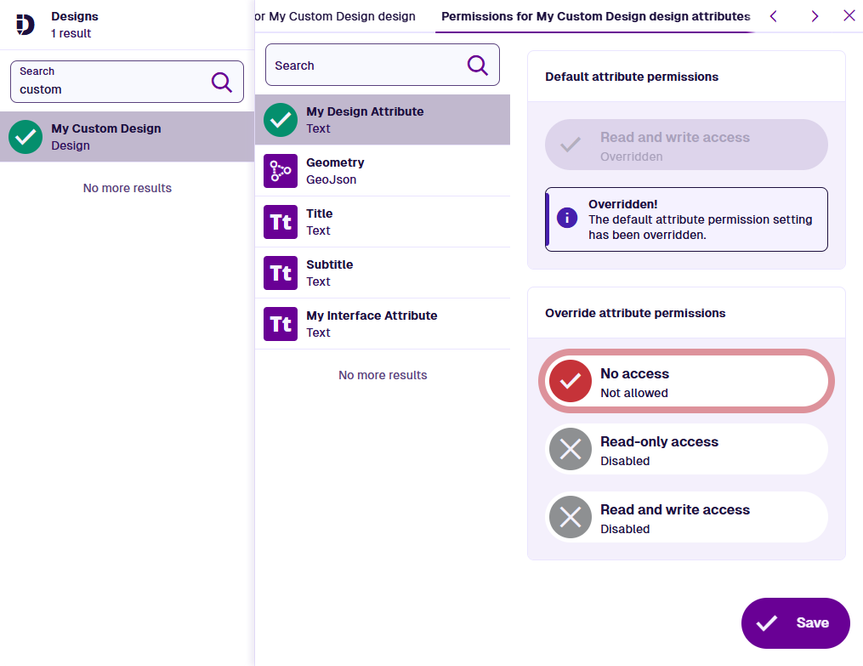Go to next tab with right chevron

(815, 16)
